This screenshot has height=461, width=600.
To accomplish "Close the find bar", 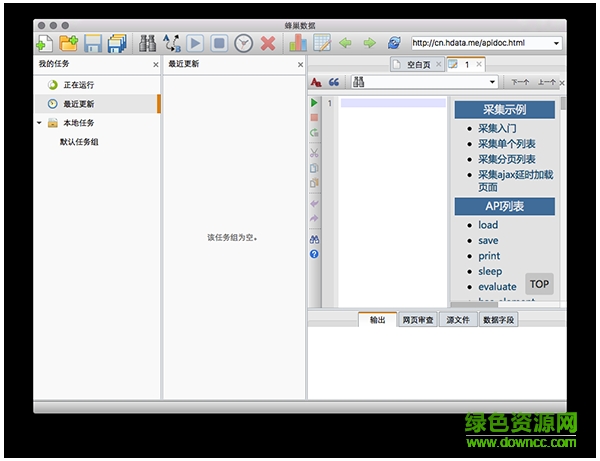I will click(x=562, y=83).
